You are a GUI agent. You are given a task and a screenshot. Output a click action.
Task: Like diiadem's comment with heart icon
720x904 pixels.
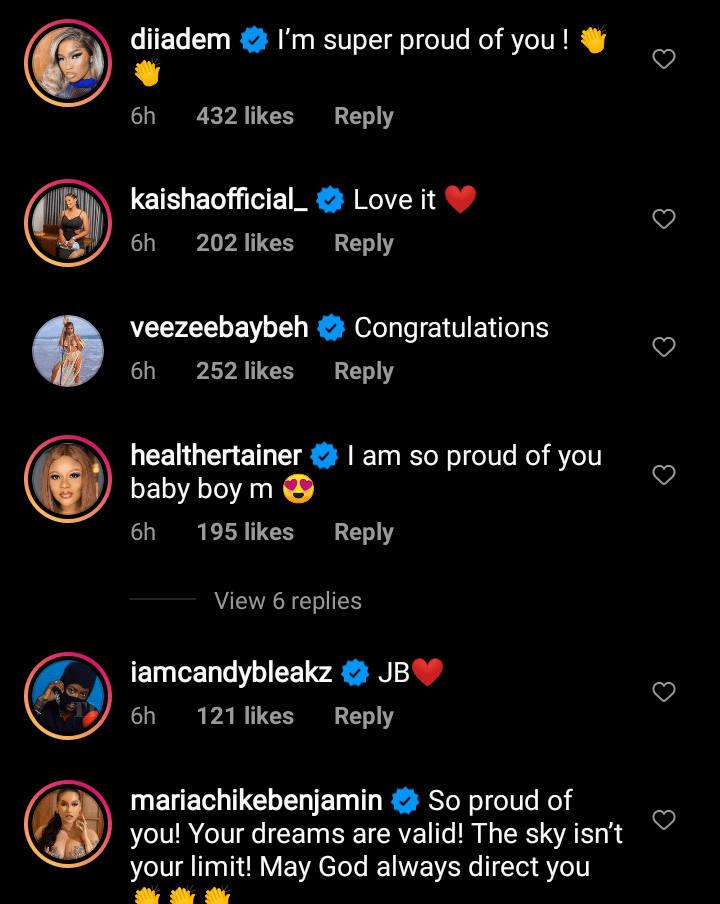pyautogui.click(x=664, y=60)
